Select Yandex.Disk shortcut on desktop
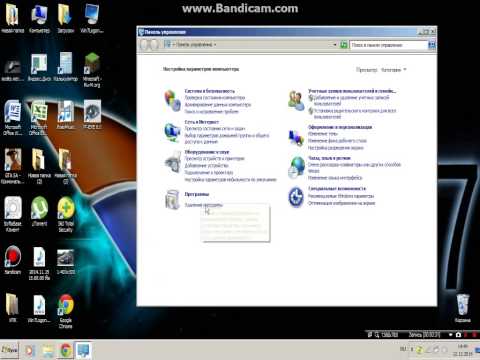 [39, 67]
